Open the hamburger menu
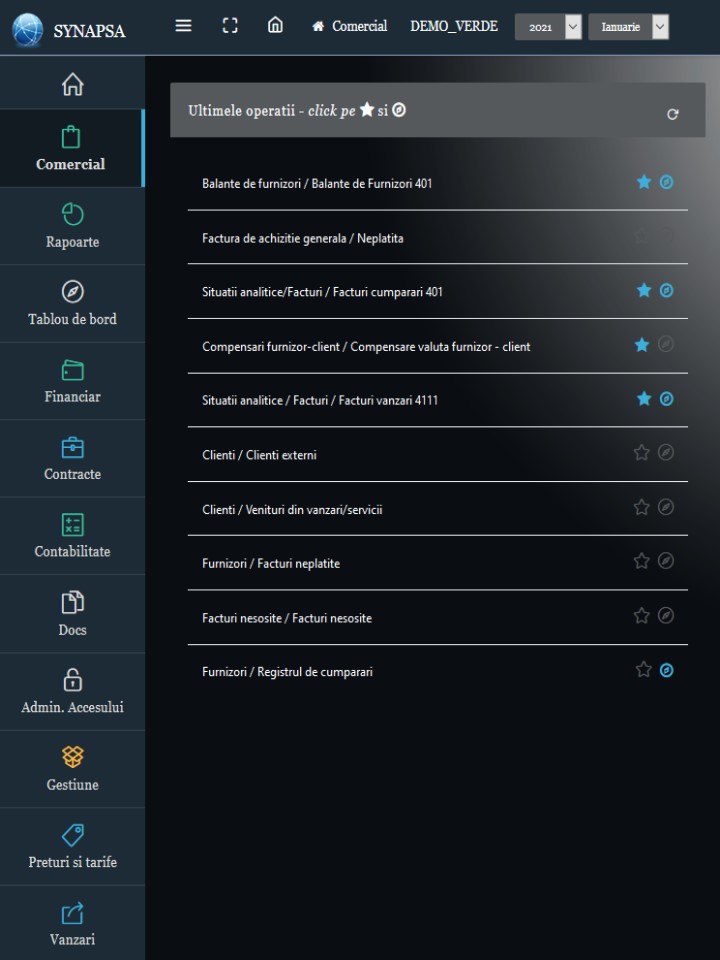The height and width of the screenshot is (960, 720). pyautogui.click(x=183, y=26)
